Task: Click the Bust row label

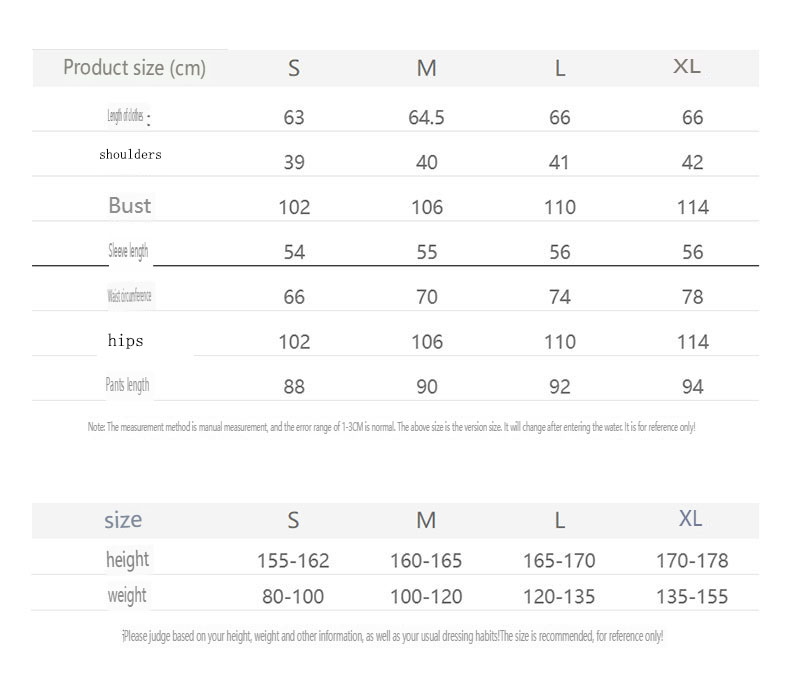Action: tap(129, 206)
